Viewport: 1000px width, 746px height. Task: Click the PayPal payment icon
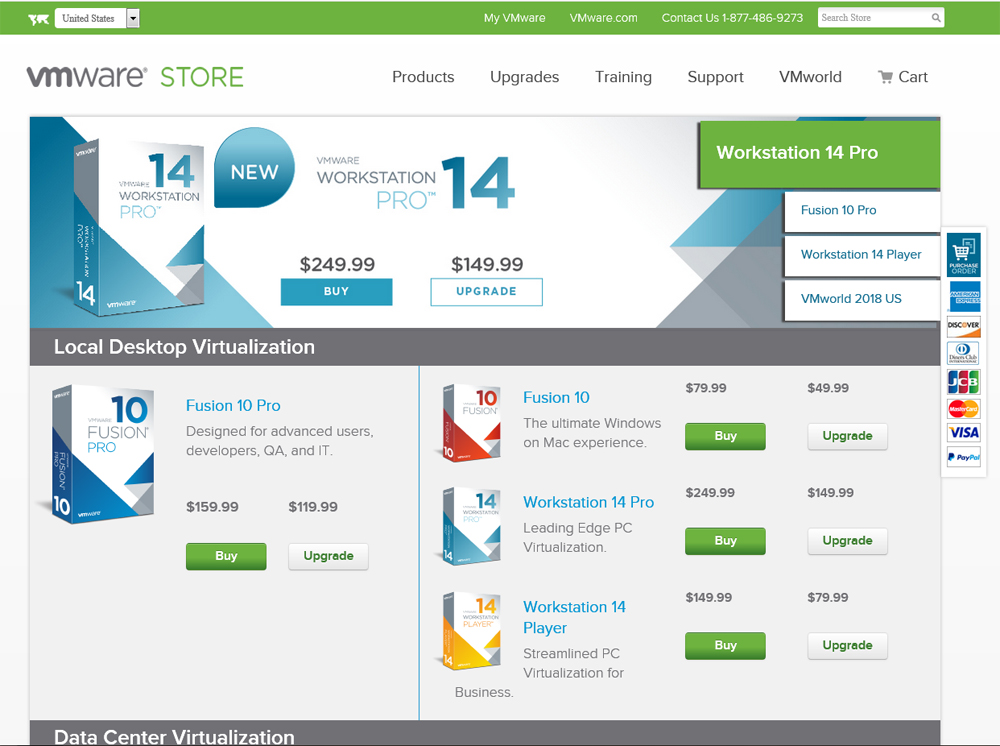coord(964,457)
